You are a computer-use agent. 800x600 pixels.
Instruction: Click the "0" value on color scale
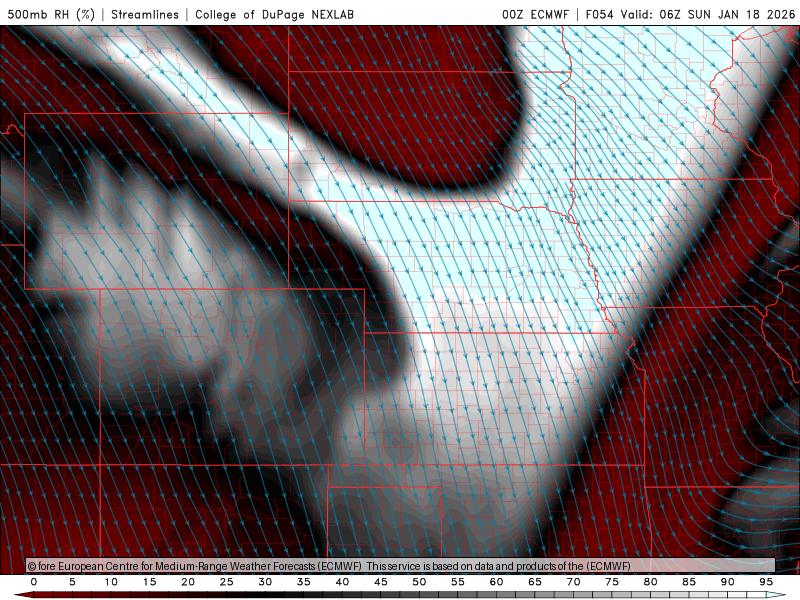(34, 582)
